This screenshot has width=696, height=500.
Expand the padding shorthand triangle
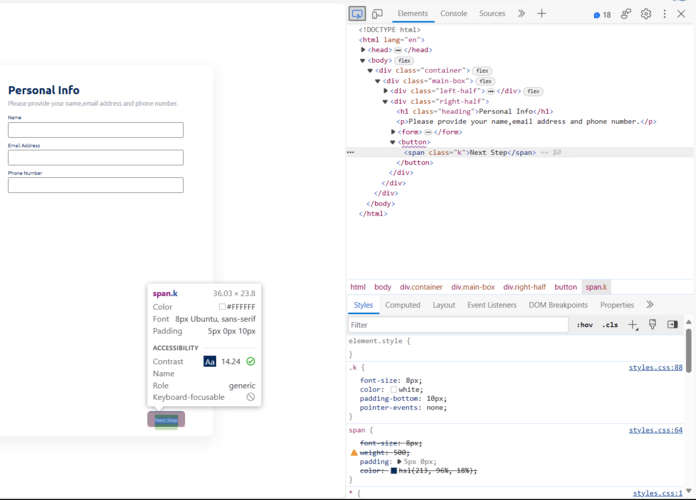click(x=399, y=462)
